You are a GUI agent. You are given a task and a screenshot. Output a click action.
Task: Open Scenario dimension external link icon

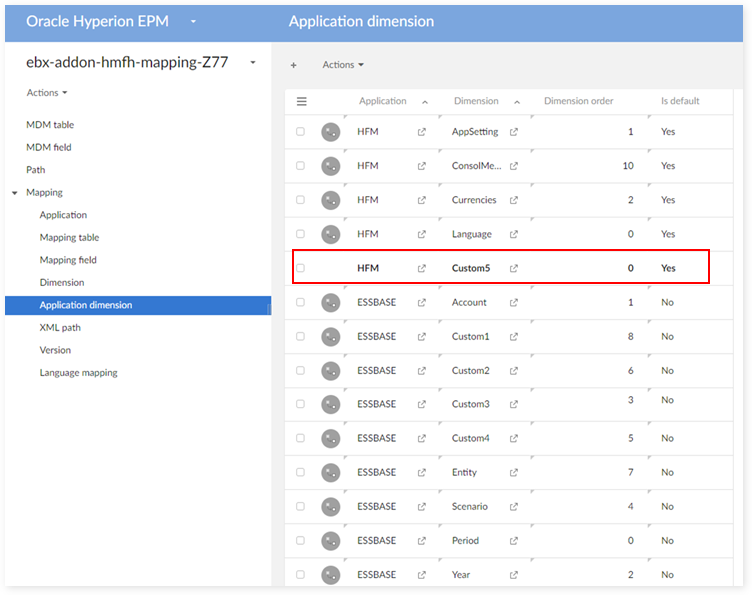pyautogui.click(x=514, y=506)
